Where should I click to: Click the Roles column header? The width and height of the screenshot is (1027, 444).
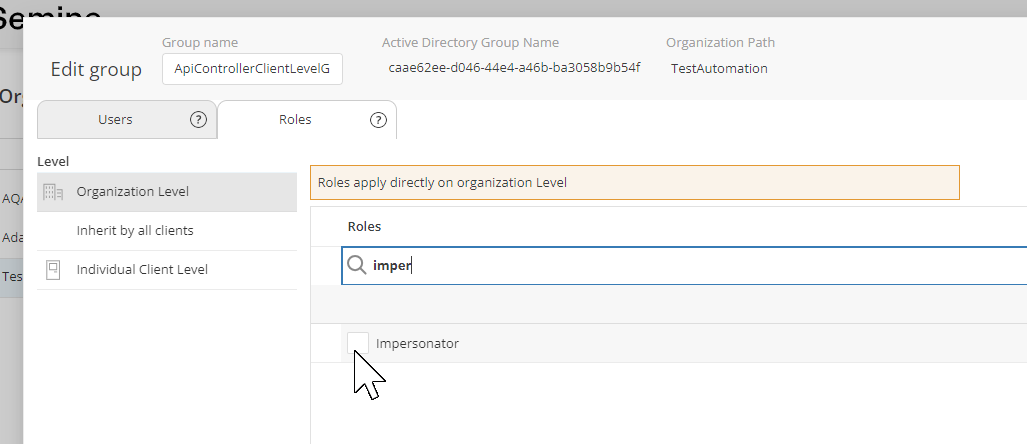[x=364, y=227]
